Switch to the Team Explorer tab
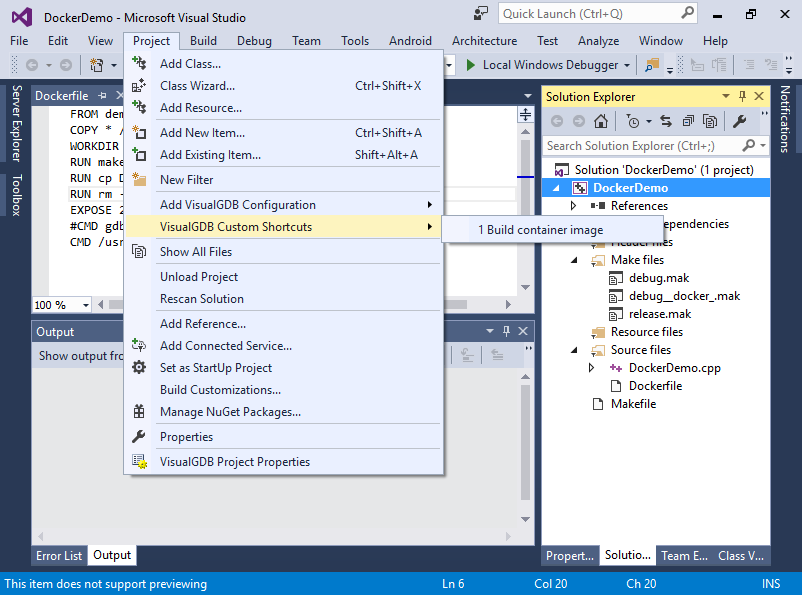Image resolution: width=802 pixels, height=595 pixels. 684,556
